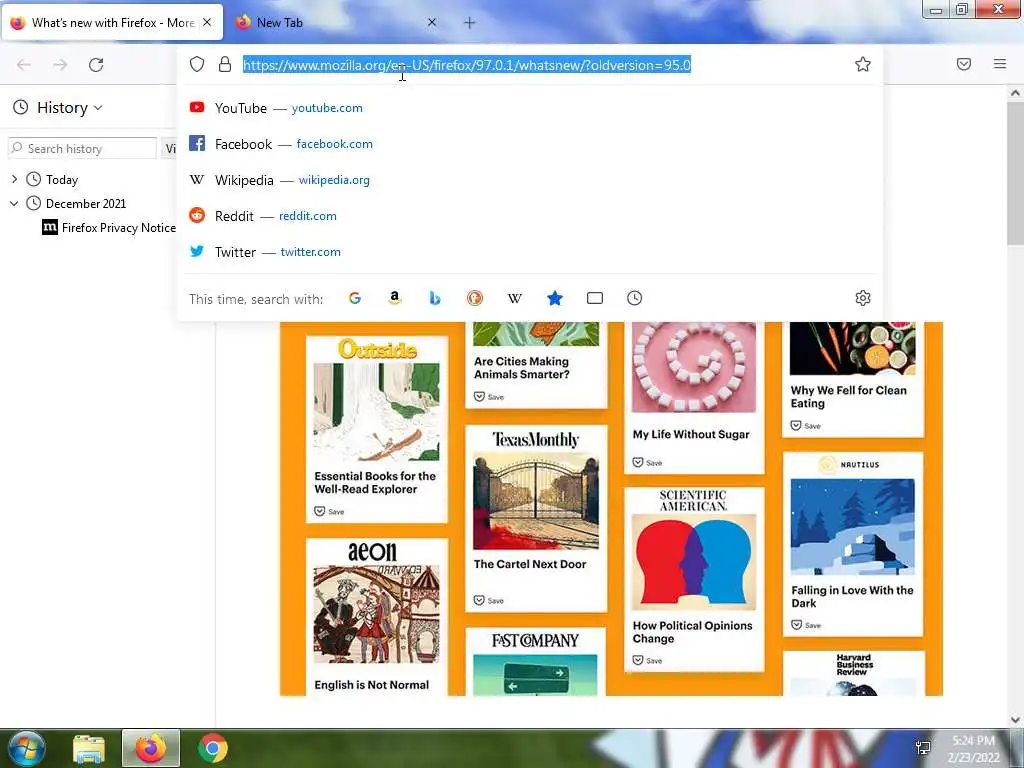Launch Google Chrome from the taskbar
This screenshot has height=768, width=1024.
(x=213, y=748)
